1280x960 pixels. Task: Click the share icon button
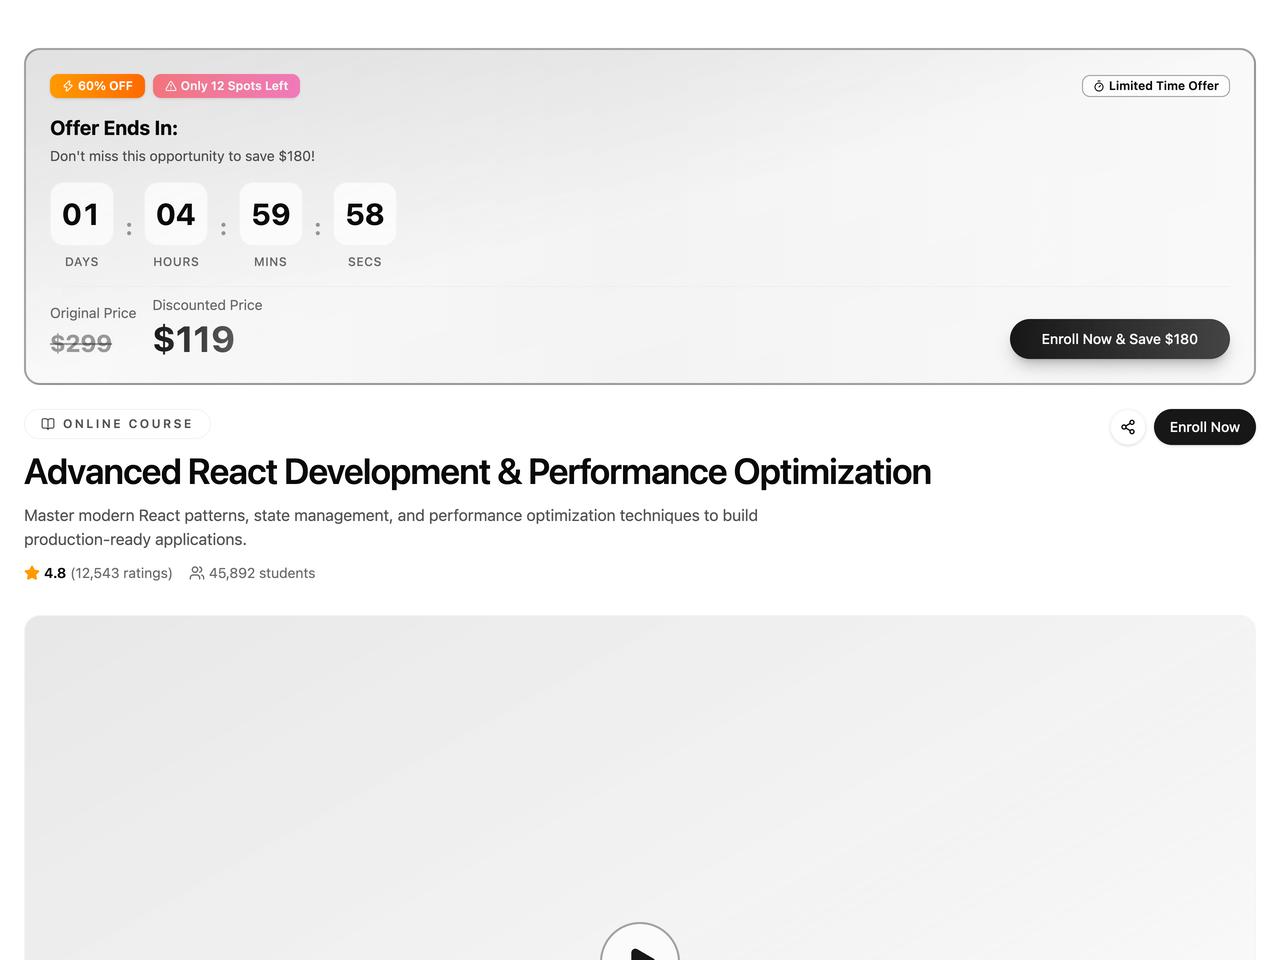click(1128, 427)
